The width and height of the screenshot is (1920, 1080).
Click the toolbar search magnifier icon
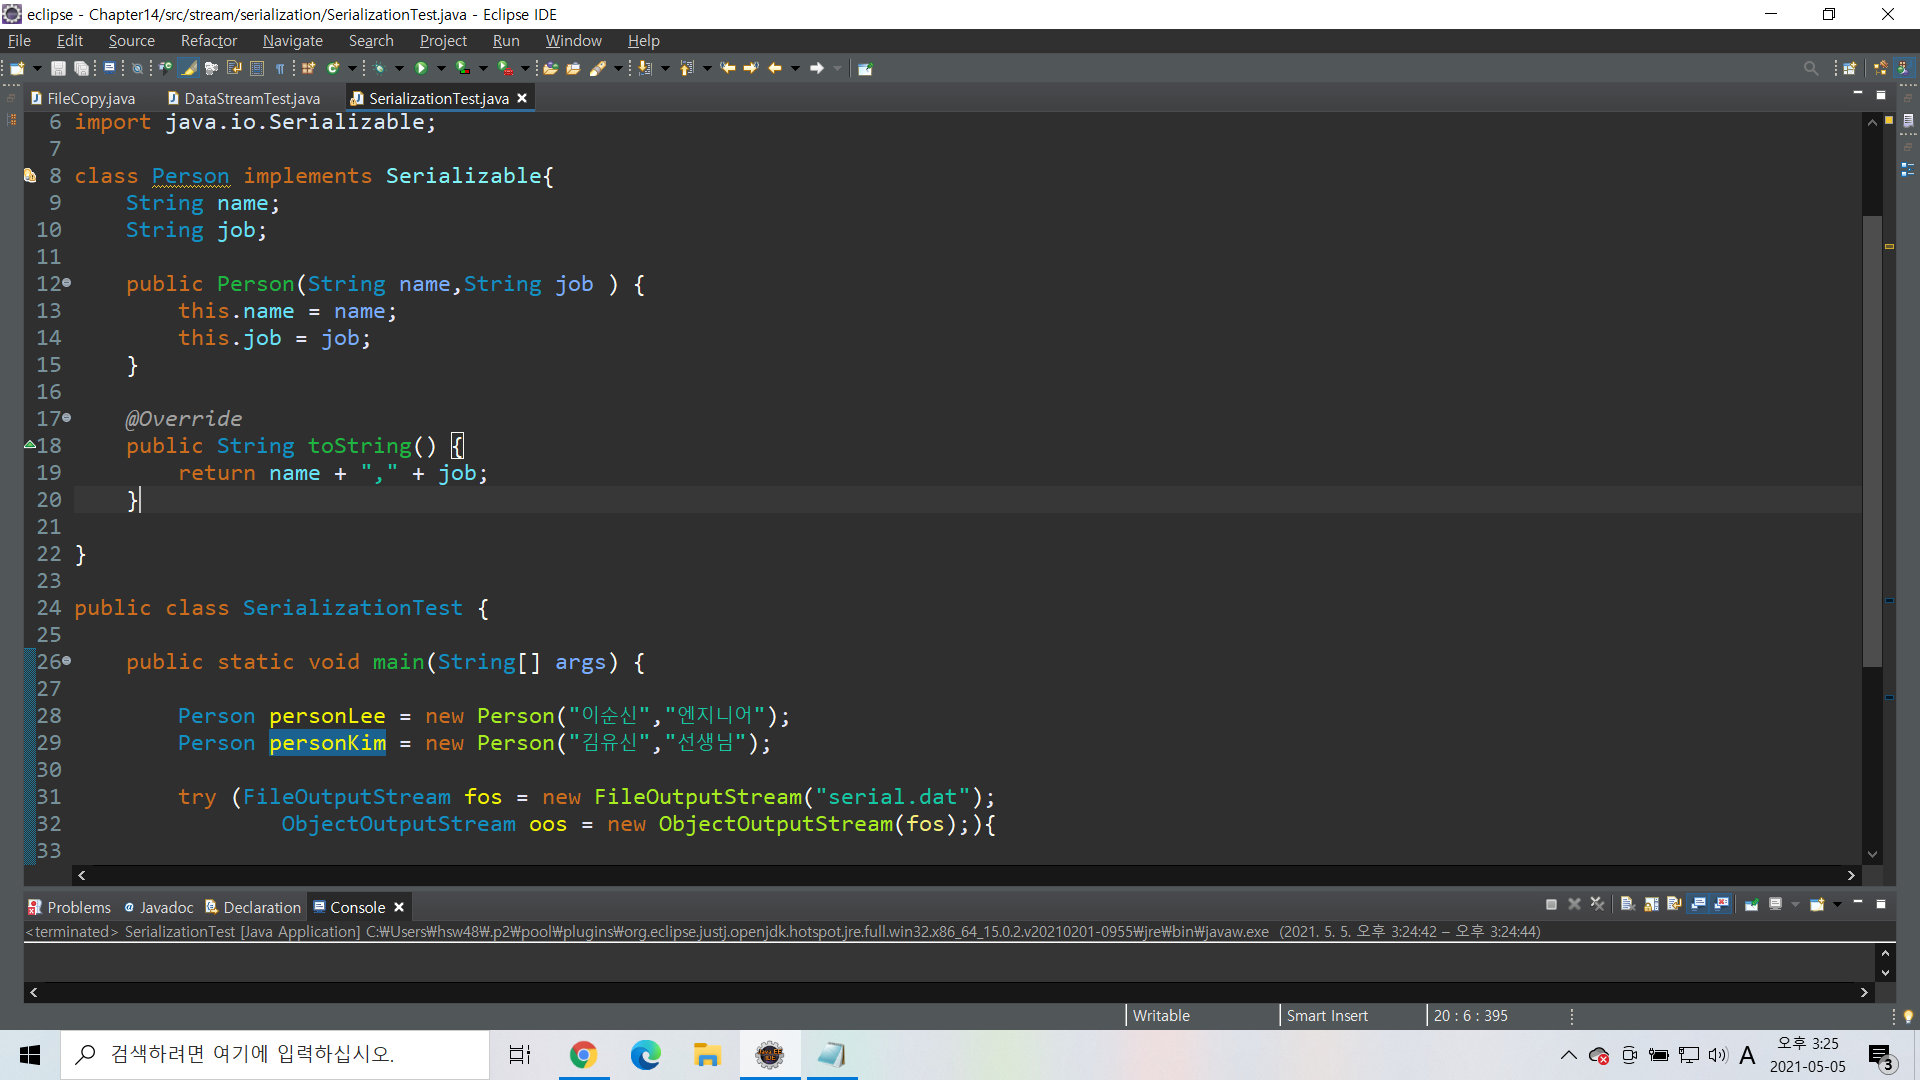click(x=1810, y=68)
